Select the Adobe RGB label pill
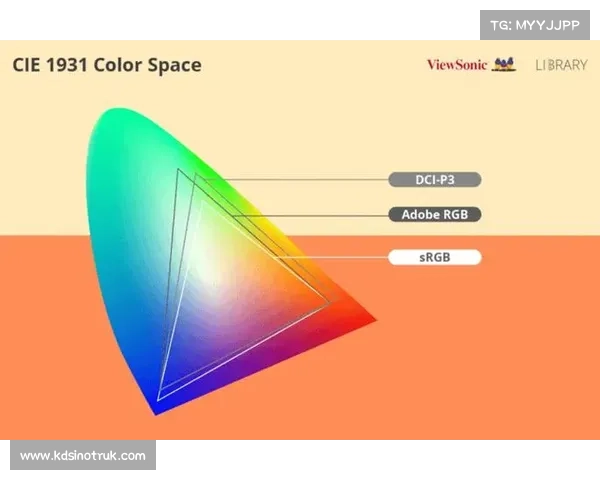 (x=435, y=215)
